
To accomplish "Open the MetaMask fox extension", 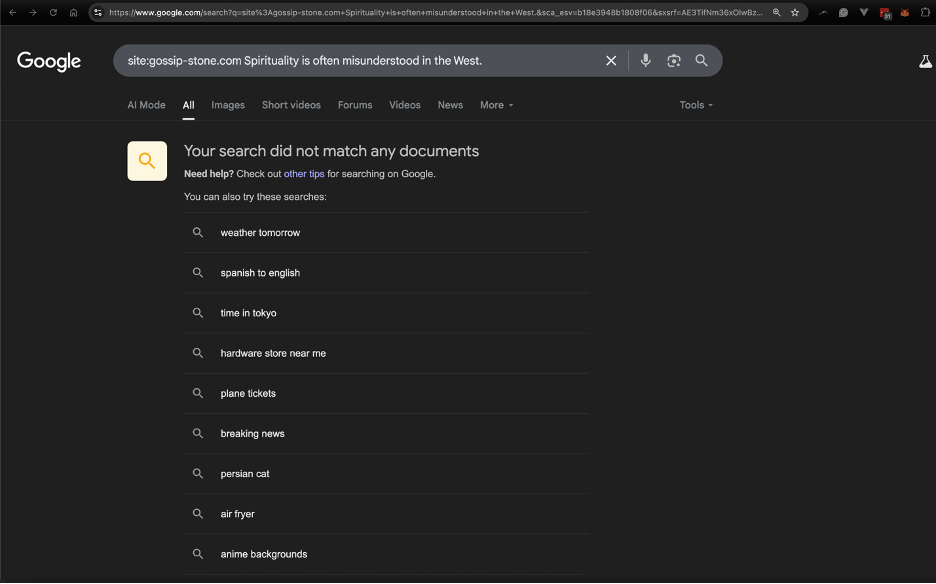I will pyautogui.click(x=905, y=13).
